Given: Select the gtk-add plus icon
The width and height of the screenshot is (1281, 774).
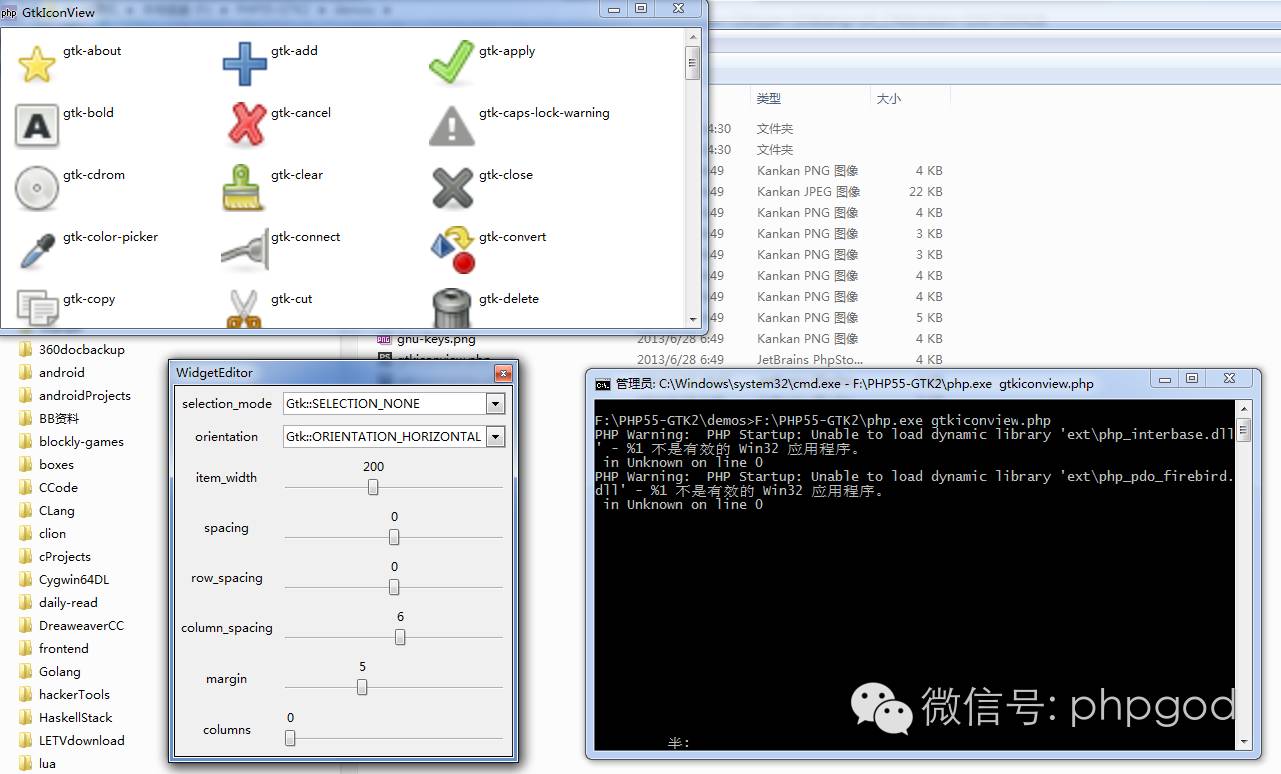Looking at the screenshot, I should pos(245,64).
